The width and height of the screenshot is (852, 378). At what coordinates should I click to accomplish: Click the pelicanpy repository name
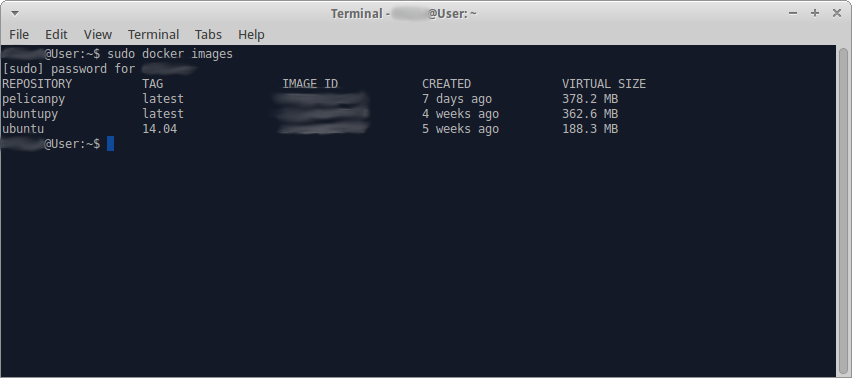click(x=34, y=99)
